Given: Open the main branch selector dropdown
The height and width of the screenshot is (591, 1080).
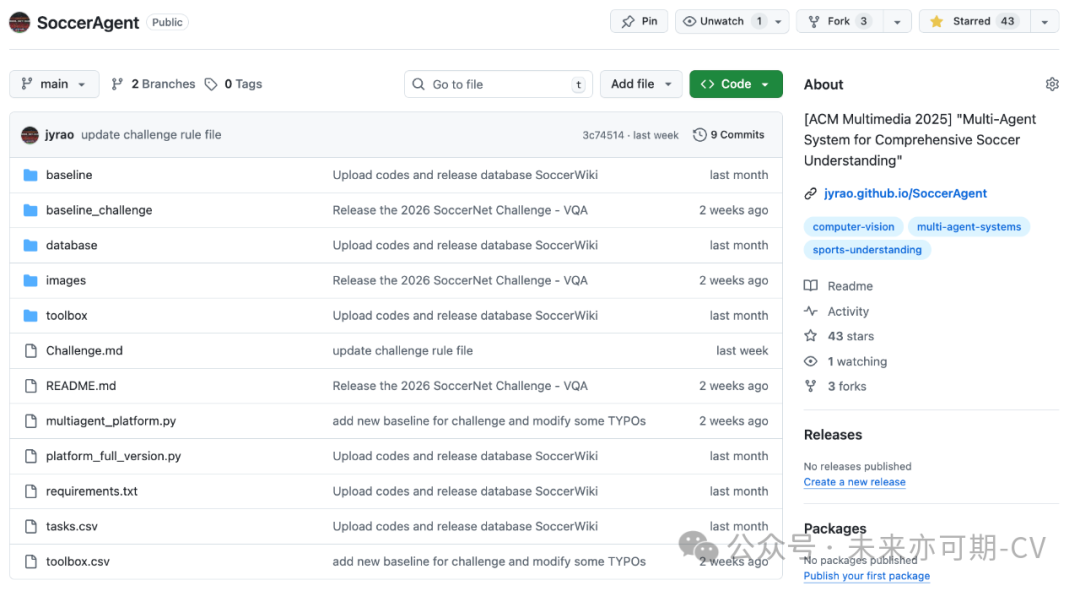Looking at the screenshot, I should tap(54, 84).
